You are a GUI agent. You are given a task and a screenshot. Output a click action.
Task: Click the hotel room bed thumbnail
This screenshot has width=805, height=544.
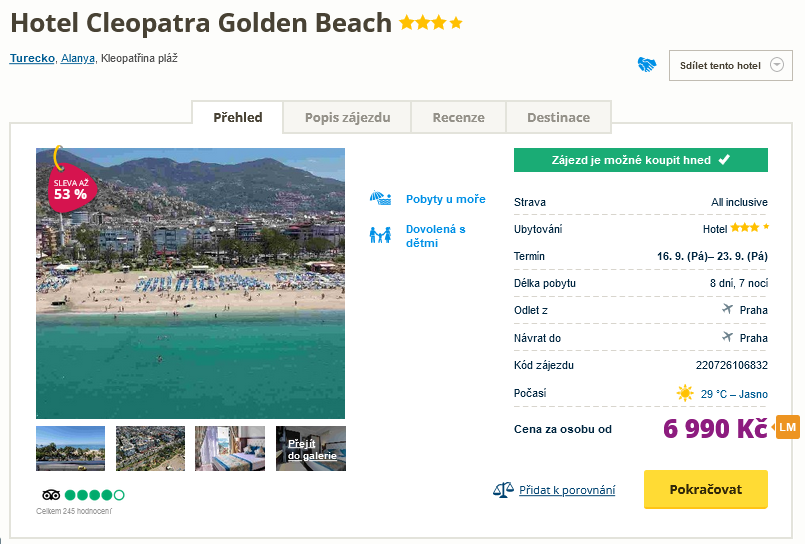(230, 449)
